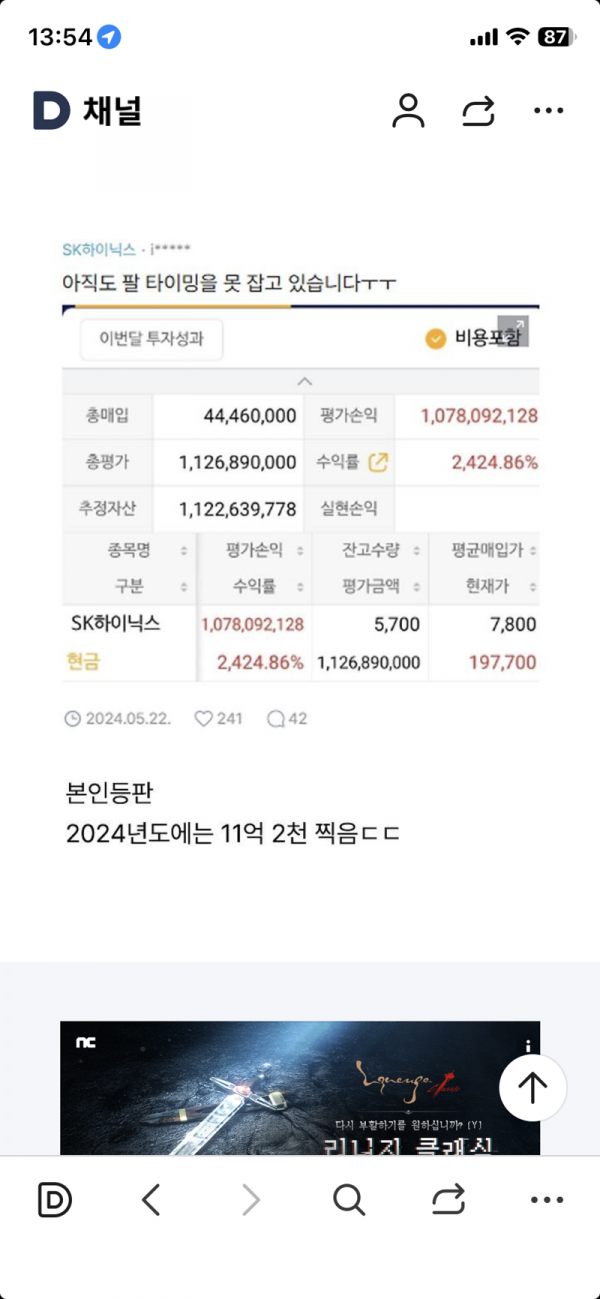Open bottom bar more options menu
Screen dimensions: 600x1299
coord(547,1199)
